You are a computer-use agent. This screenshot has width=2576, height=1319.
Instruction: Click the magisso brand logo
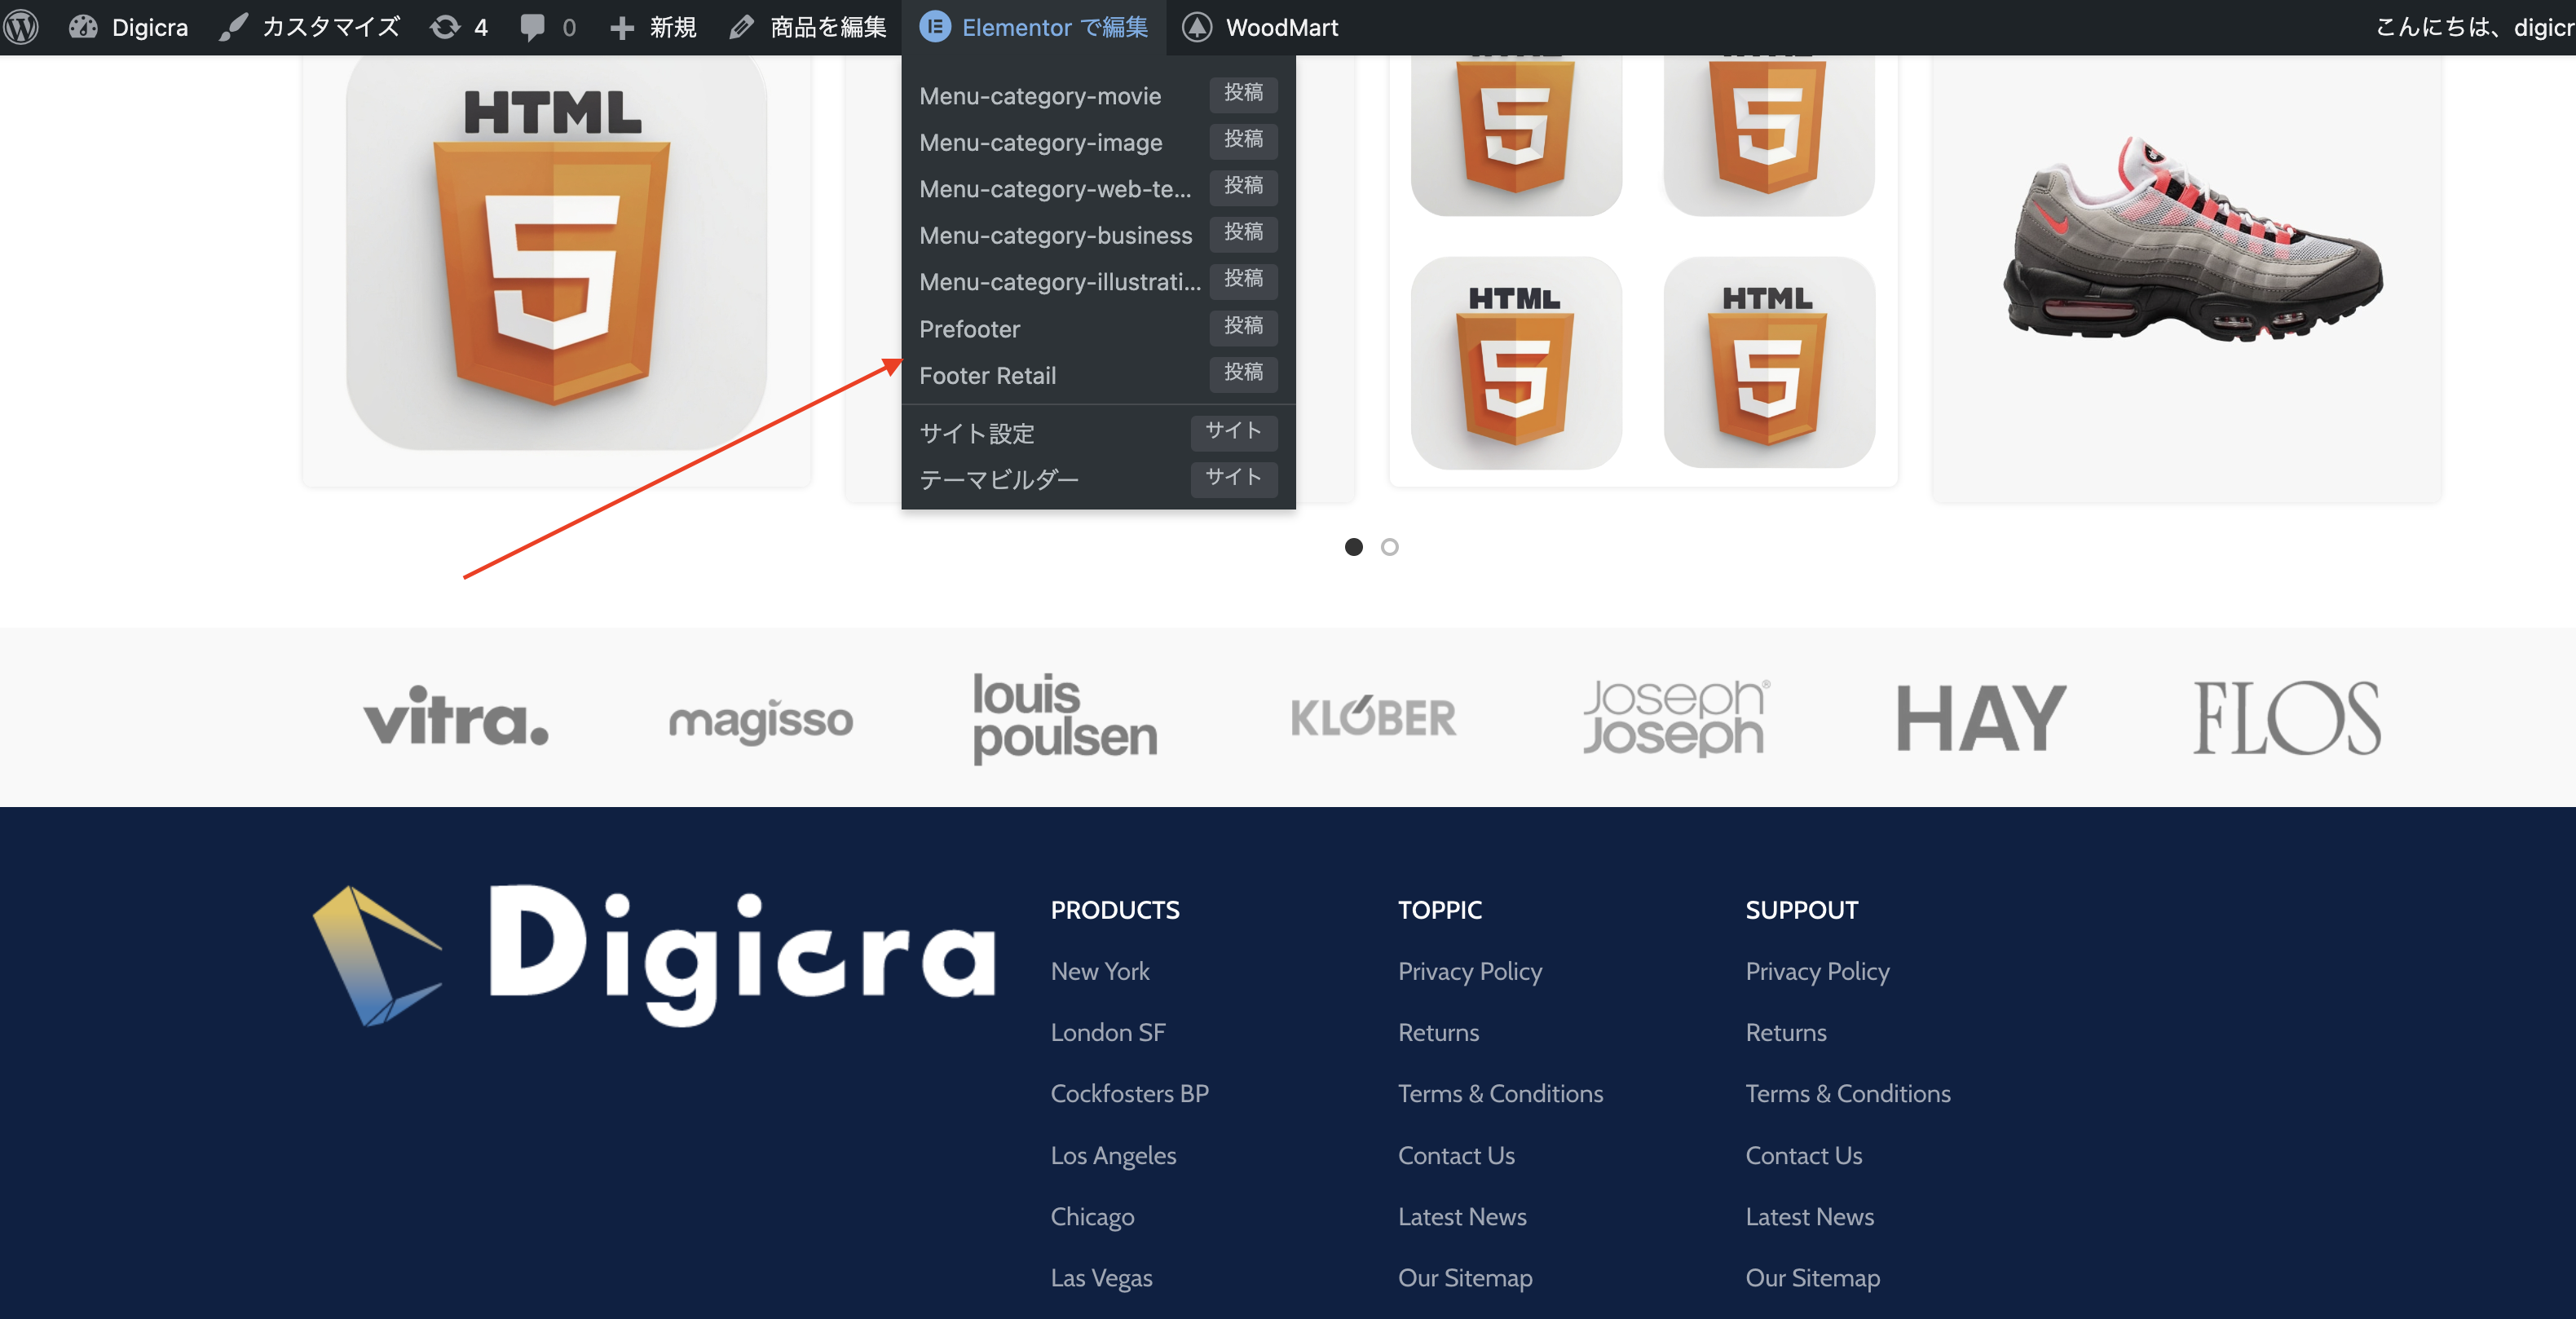click(x=760, y=721)
